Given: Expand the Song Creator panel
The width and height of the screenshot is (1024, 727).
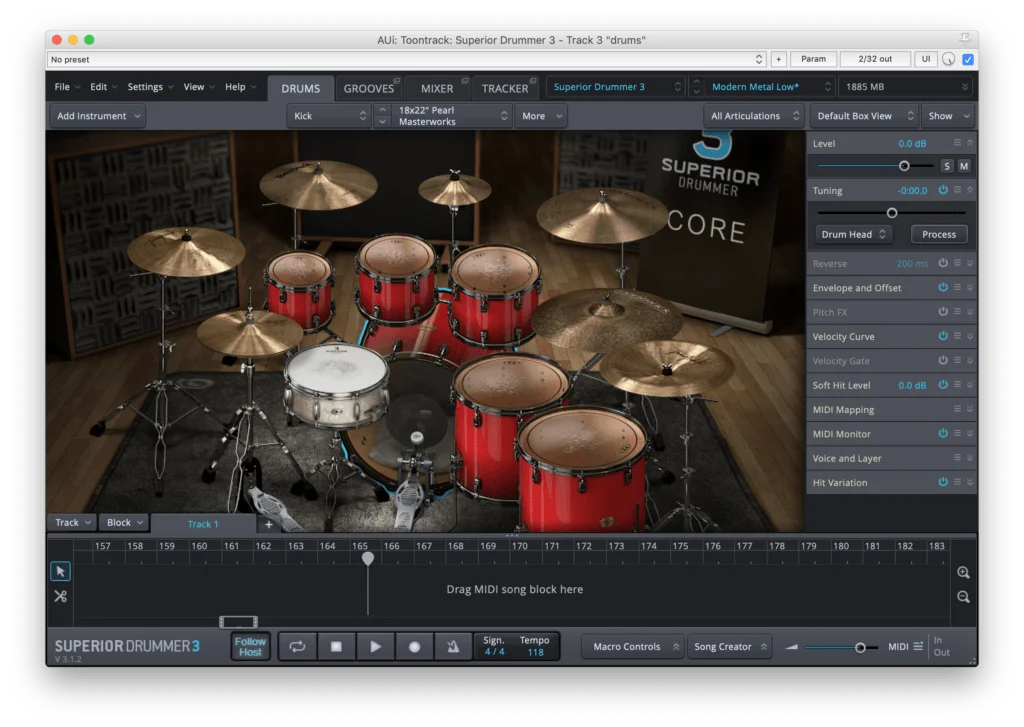Looking at the screenshot, I should (x=729, y=647).
